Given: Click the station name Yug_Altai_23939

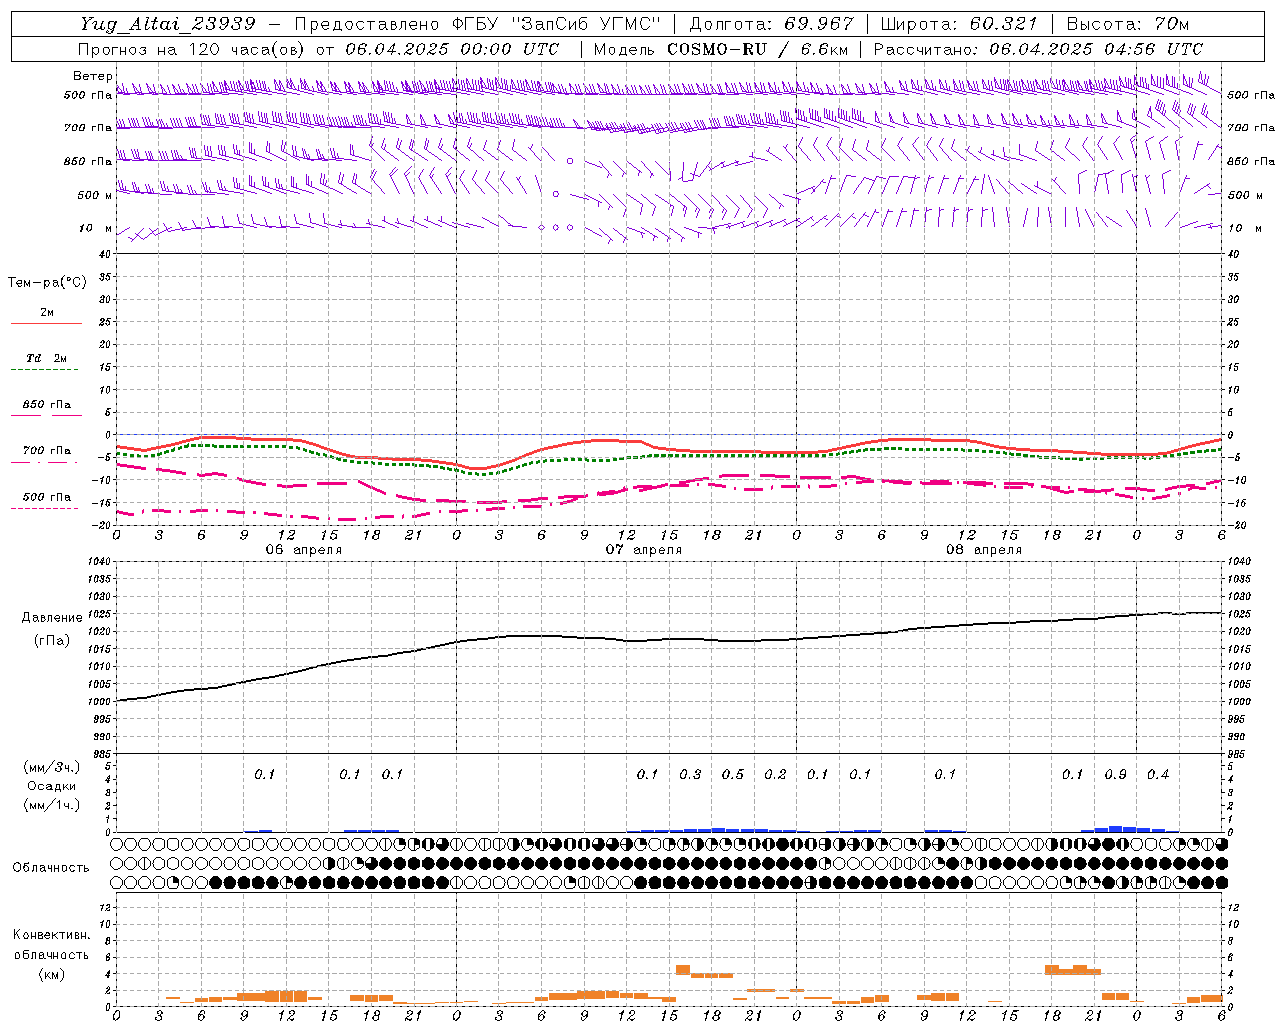Looking at the screenshot, I should click(168, 24).
